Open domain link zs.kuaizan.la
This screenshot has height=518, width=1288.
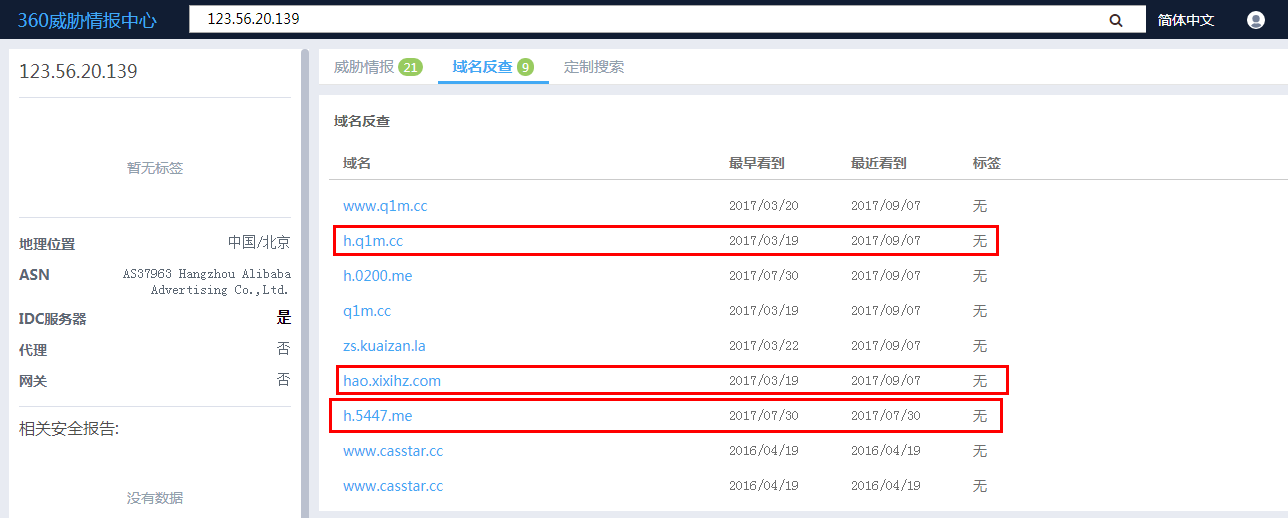coord(384,346)
